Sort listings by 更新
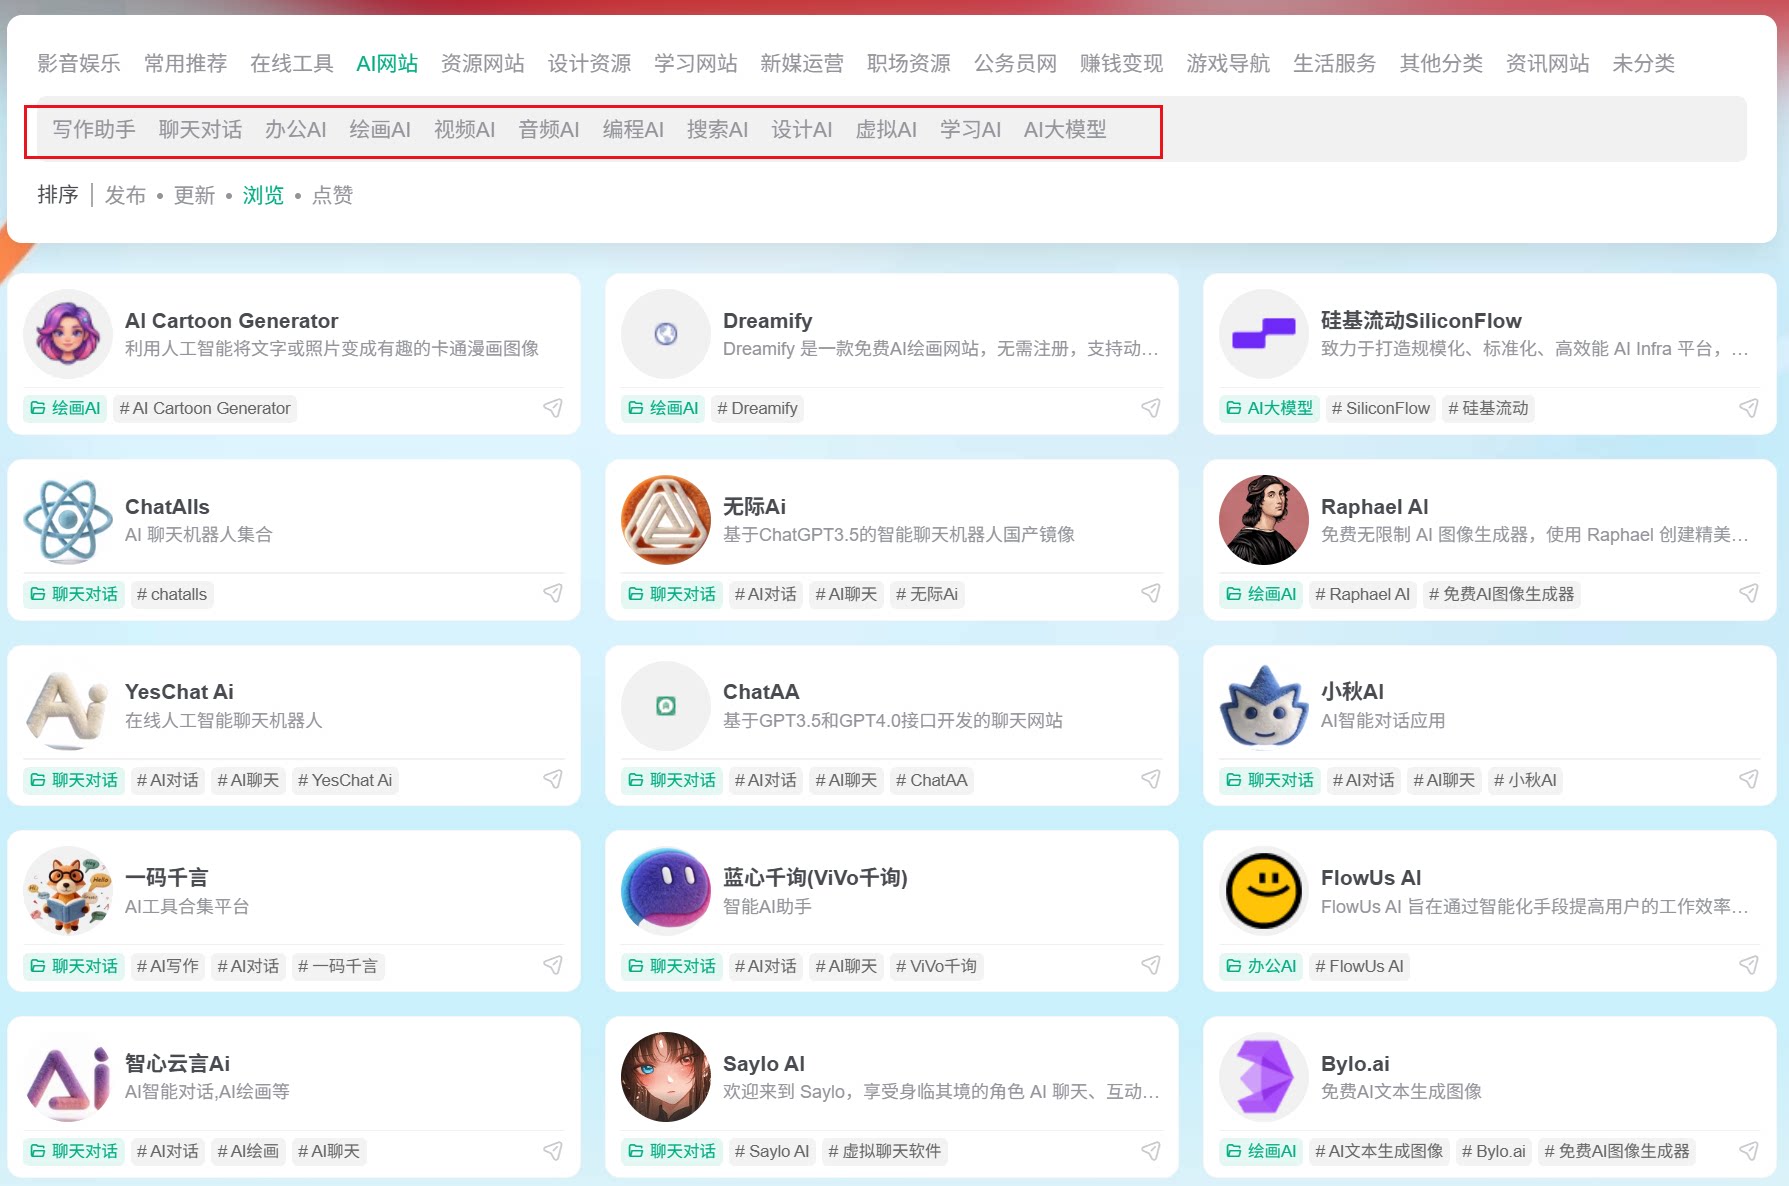This screenshot has width=1789, height=1186. pos(194,195)
